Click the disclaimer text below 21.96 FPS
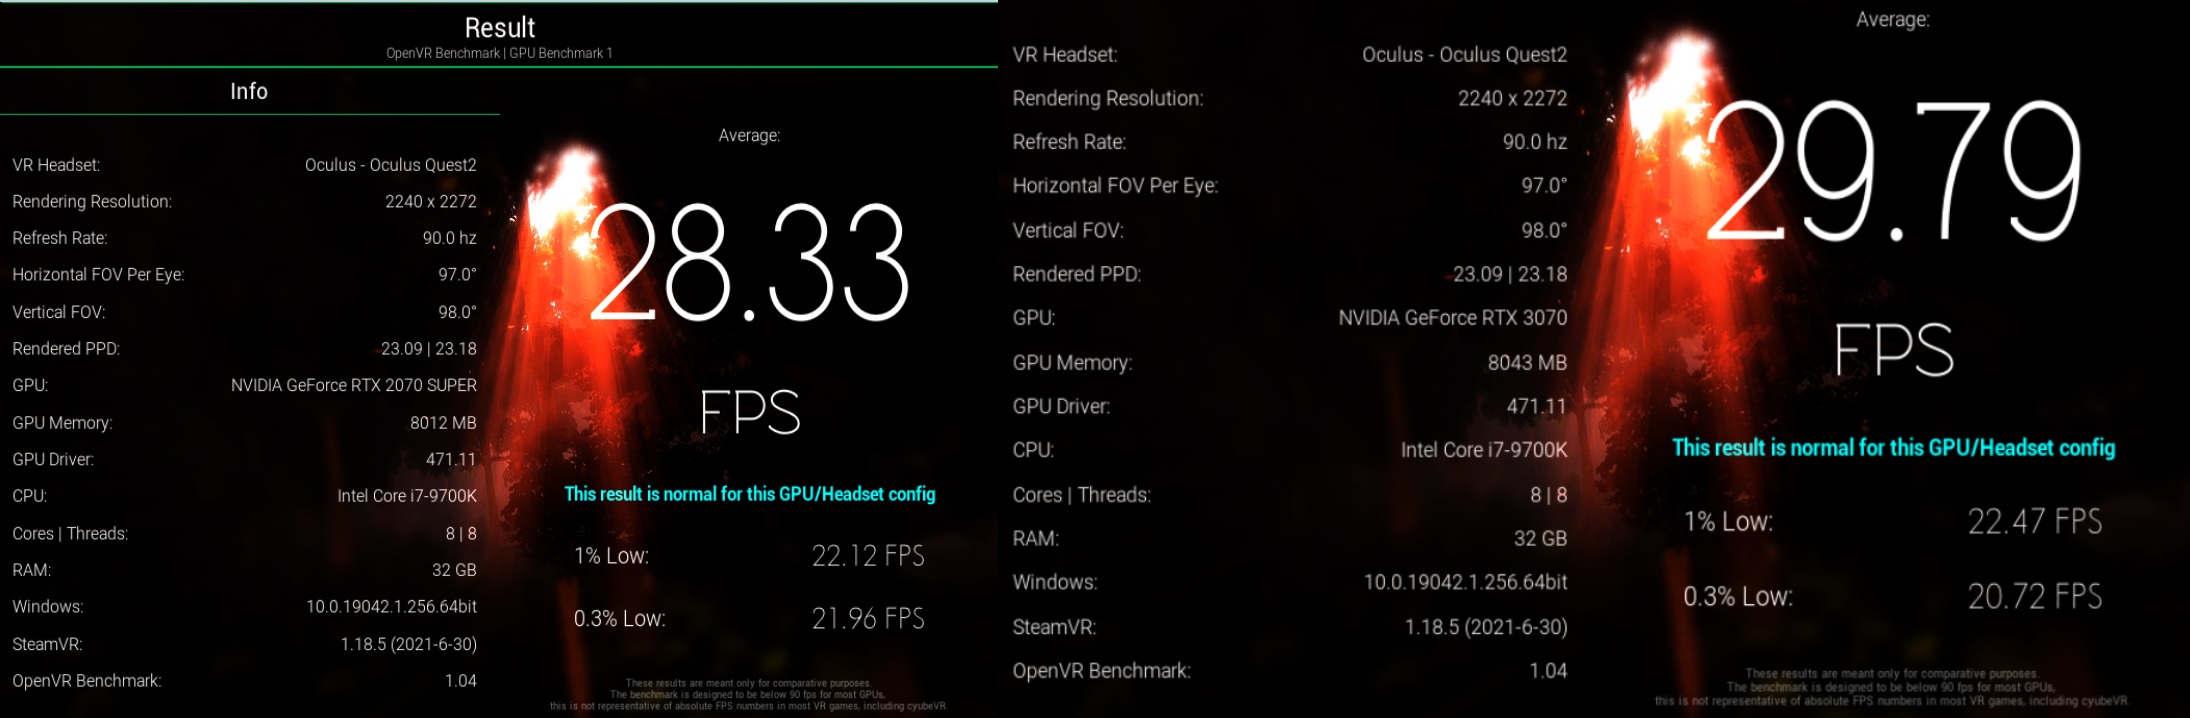The image size is (2190, 718). pyautogui.click(x=748, y=695)
